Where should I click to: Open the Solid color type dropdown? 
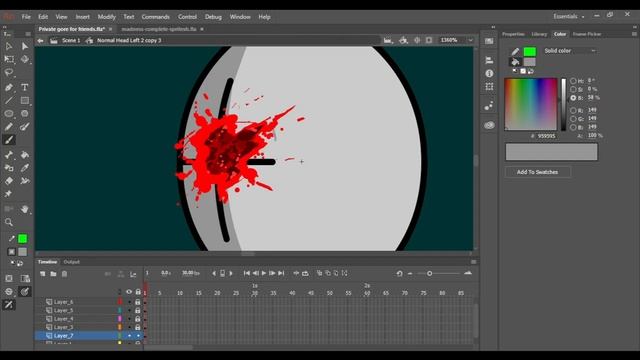tap(570, 51)
